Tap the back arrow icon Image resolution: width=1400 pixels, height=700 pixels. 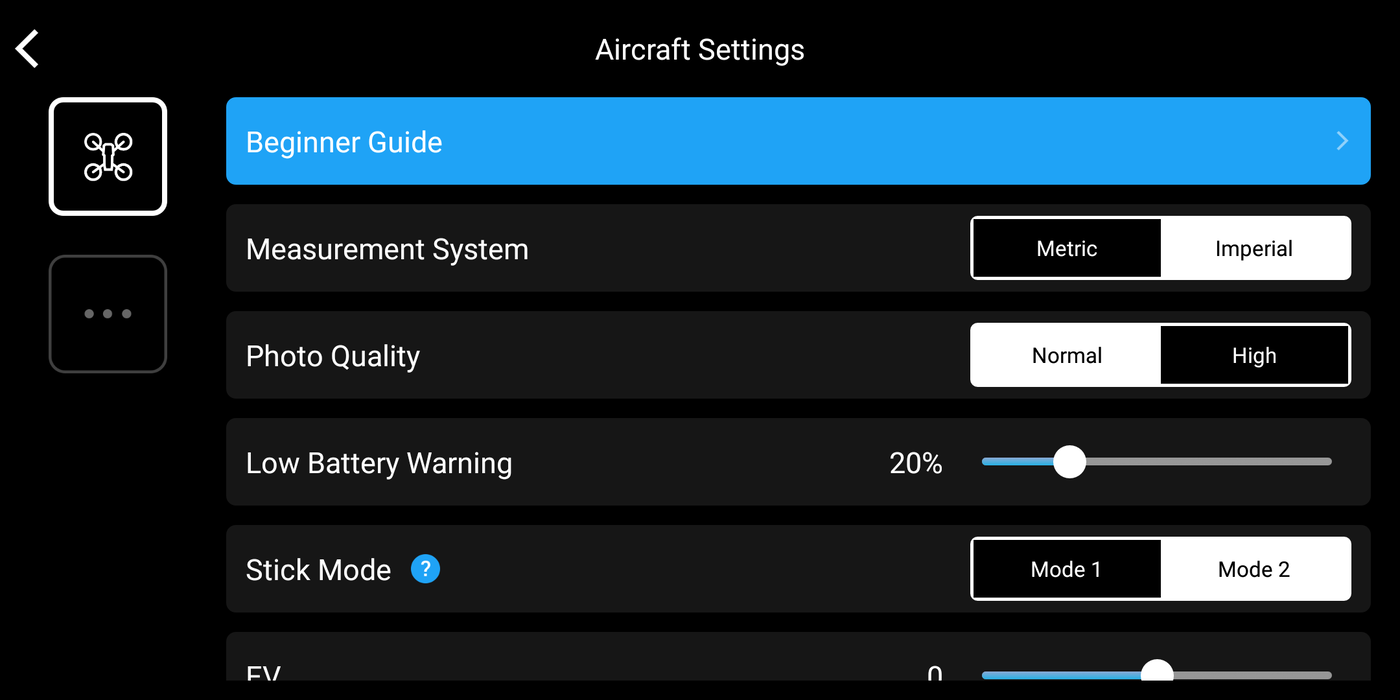coord(28,49)
